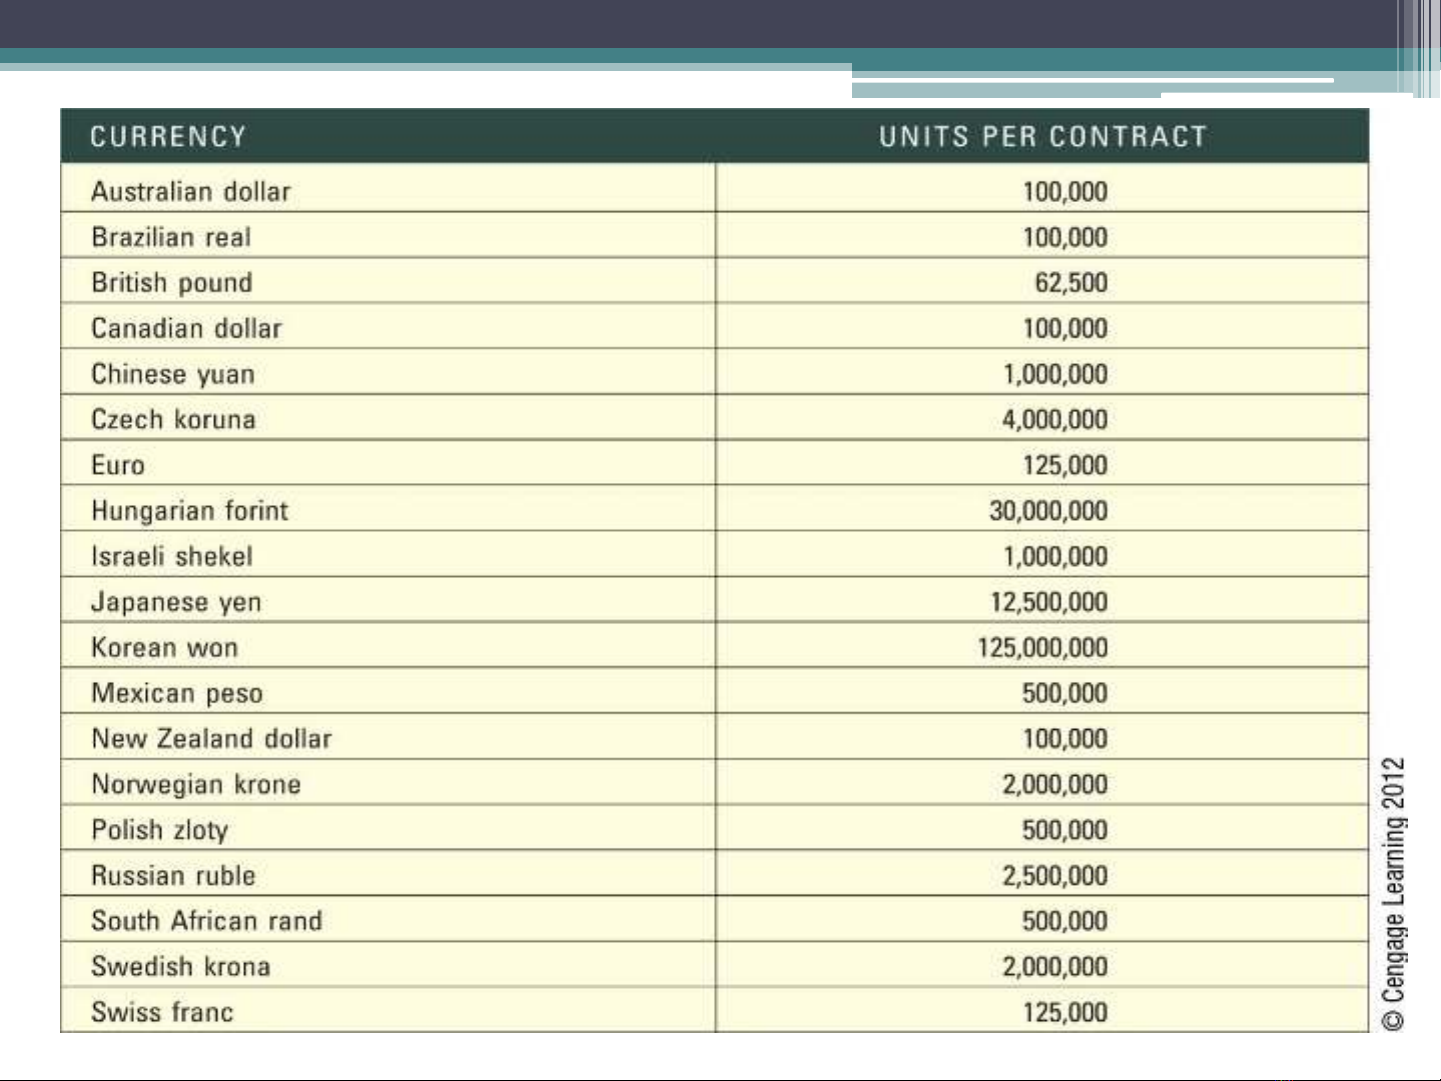
Task: Click the Canadian dollar entry
Action: click(187, 328)
